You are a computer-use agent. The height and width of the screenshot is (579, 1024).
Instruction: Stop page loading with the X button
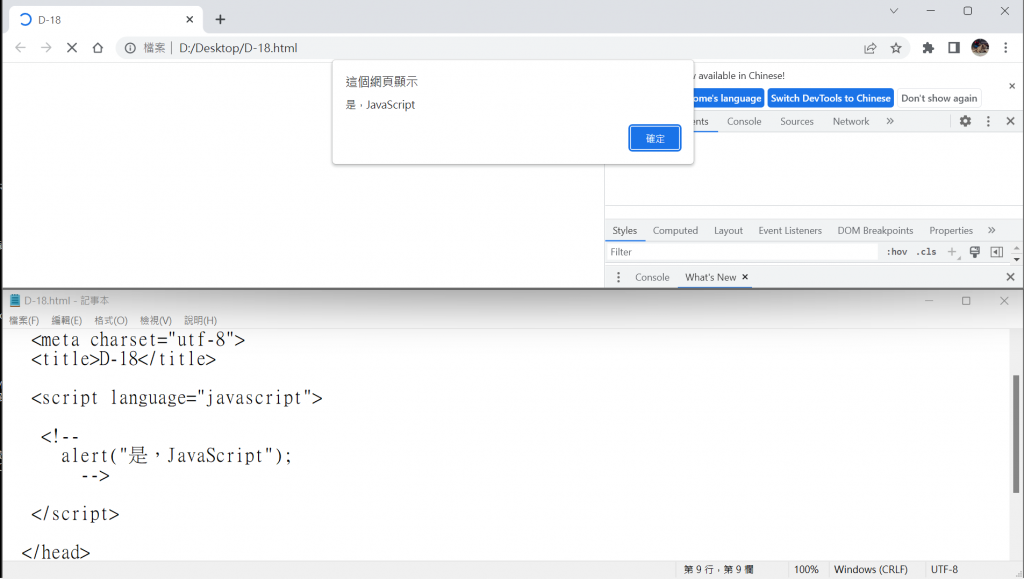click(72, 48)
